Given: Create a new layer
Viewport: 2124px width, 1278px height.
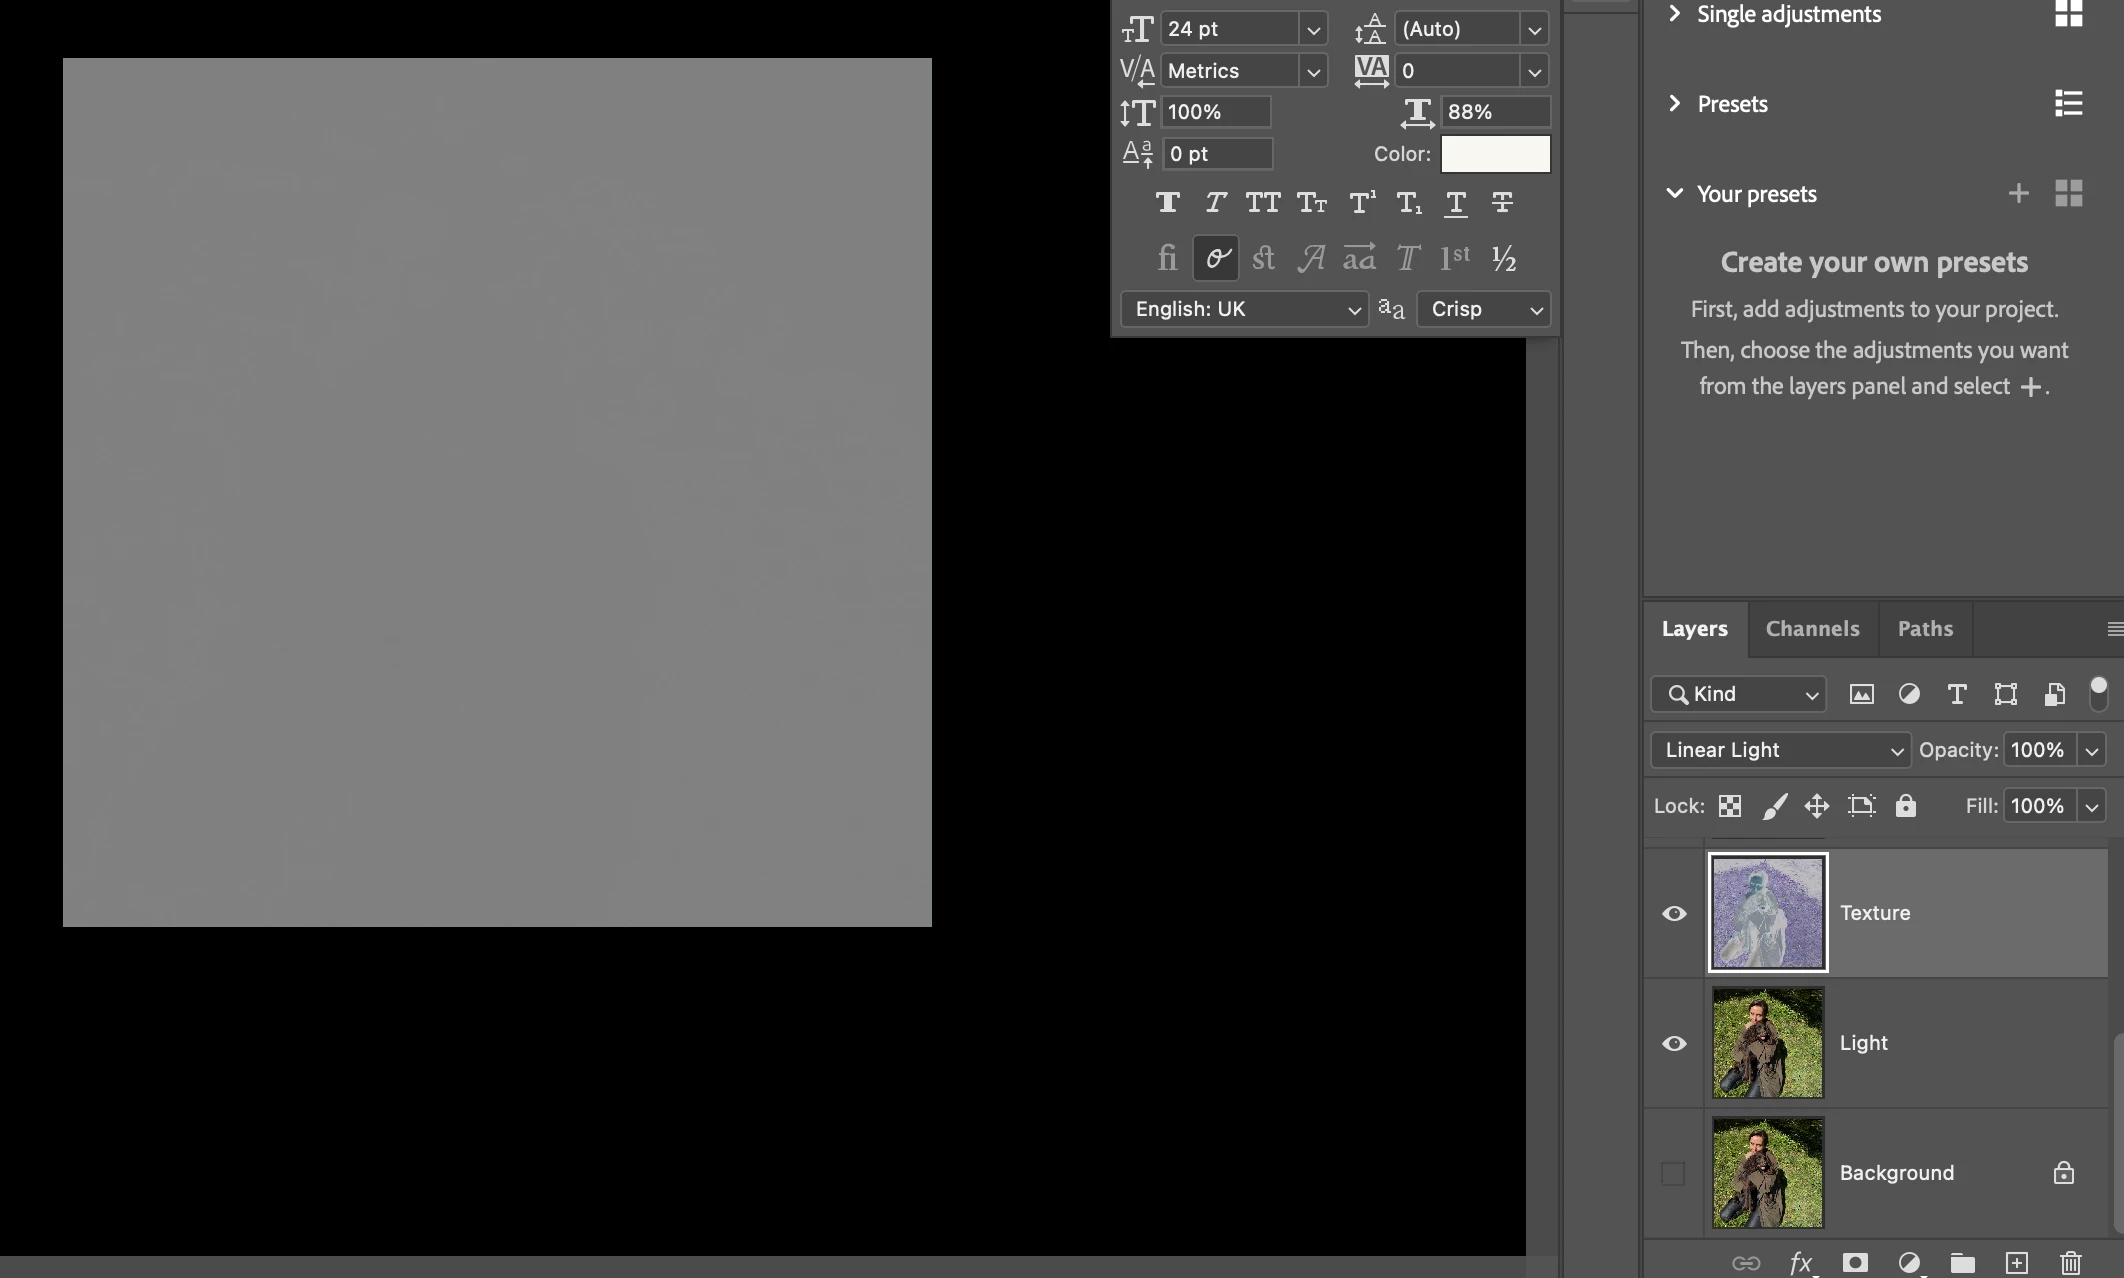Looking at the screenshot, I should point(2017,1263).
